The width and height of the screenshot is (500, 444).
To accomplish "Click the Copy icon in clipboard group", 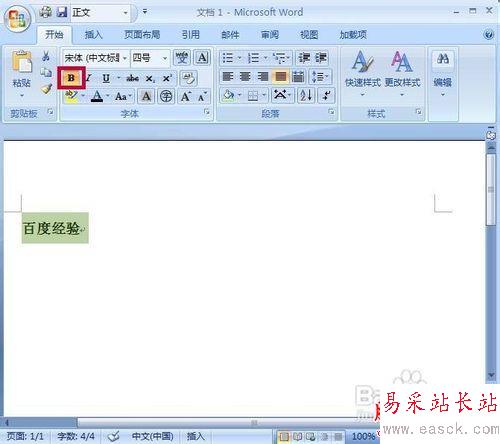I will [x=46, y=72].
